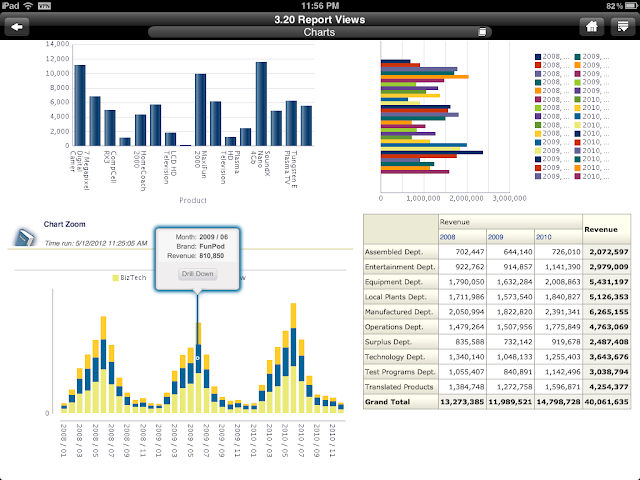The image size is (640, 480).
Task: Open the actions menu icon top right
Action: click(622, 27)
